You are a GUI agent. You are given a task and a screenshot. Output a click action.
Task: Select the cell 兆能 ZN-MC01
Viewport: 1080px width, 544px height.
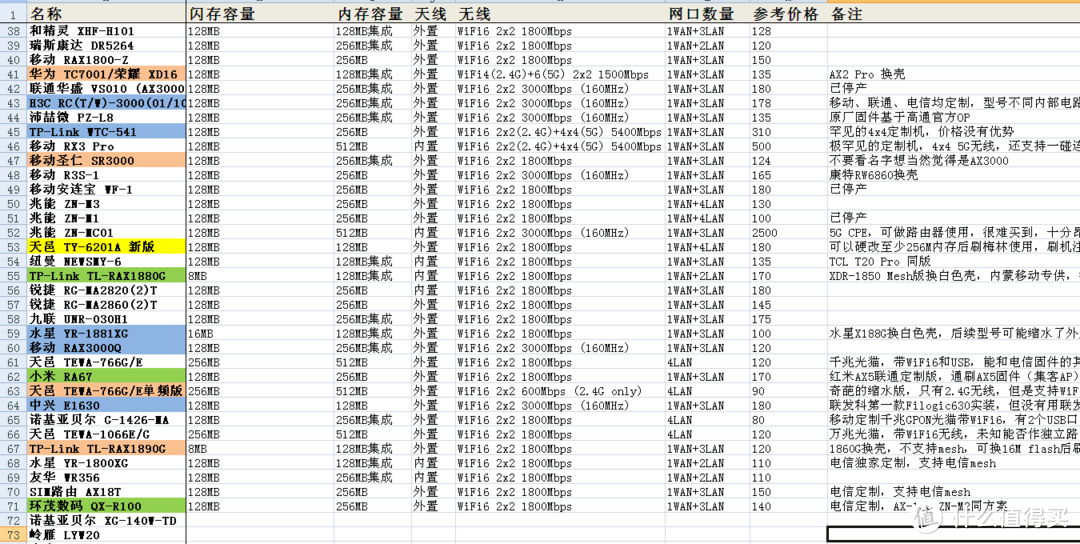coord(106,233)
